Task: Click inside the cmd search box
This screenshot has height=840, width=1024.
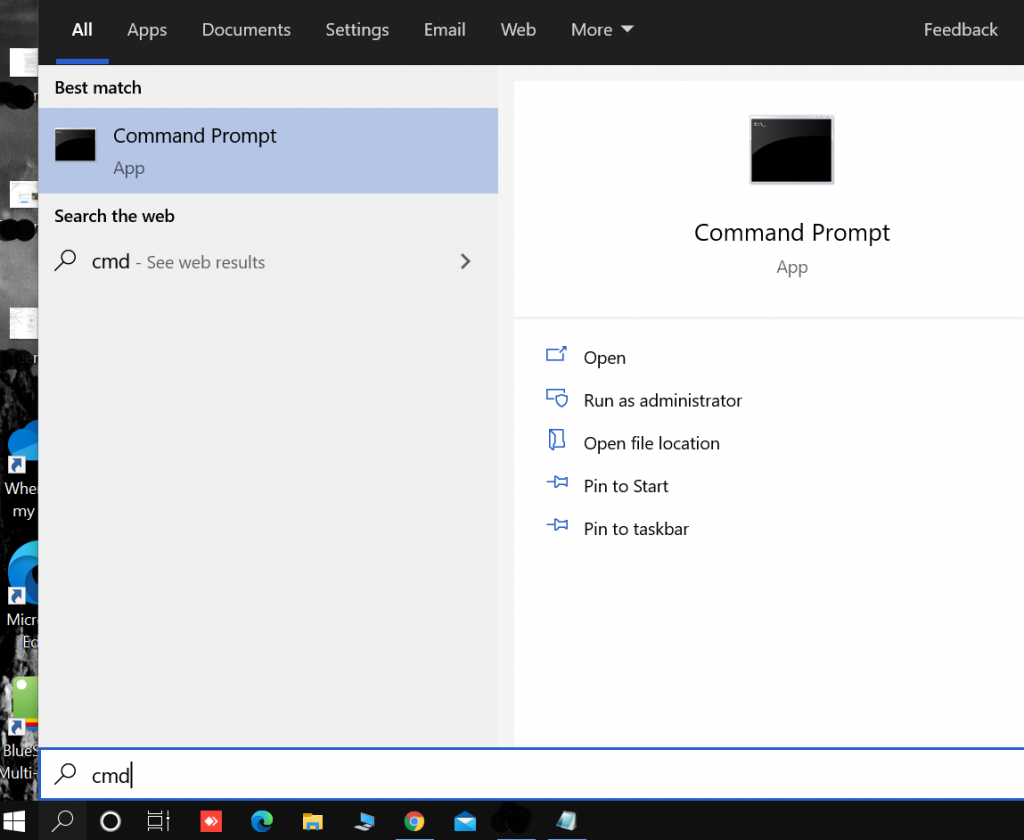Action: (532, 775)
